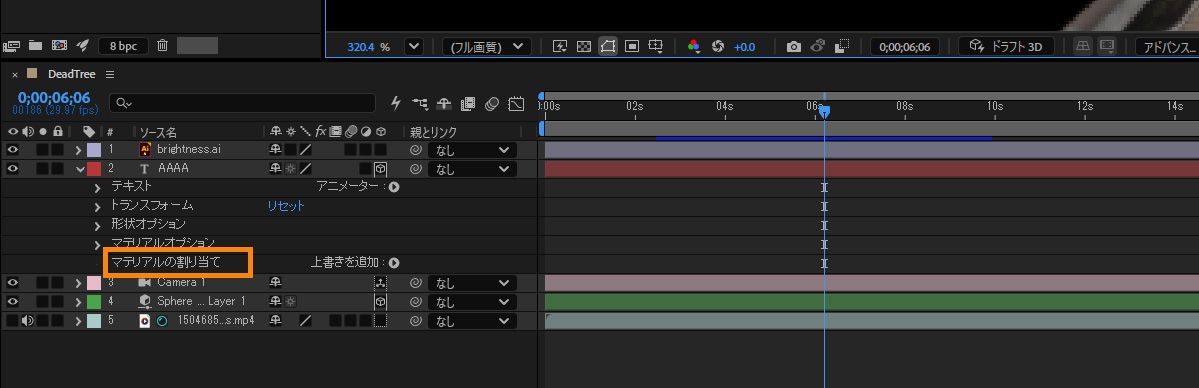This screenshot has width=1199, height=388.
Task: Toggle Draft 3D (ドラフト 3D) mode
Action: pos(1006,46)
